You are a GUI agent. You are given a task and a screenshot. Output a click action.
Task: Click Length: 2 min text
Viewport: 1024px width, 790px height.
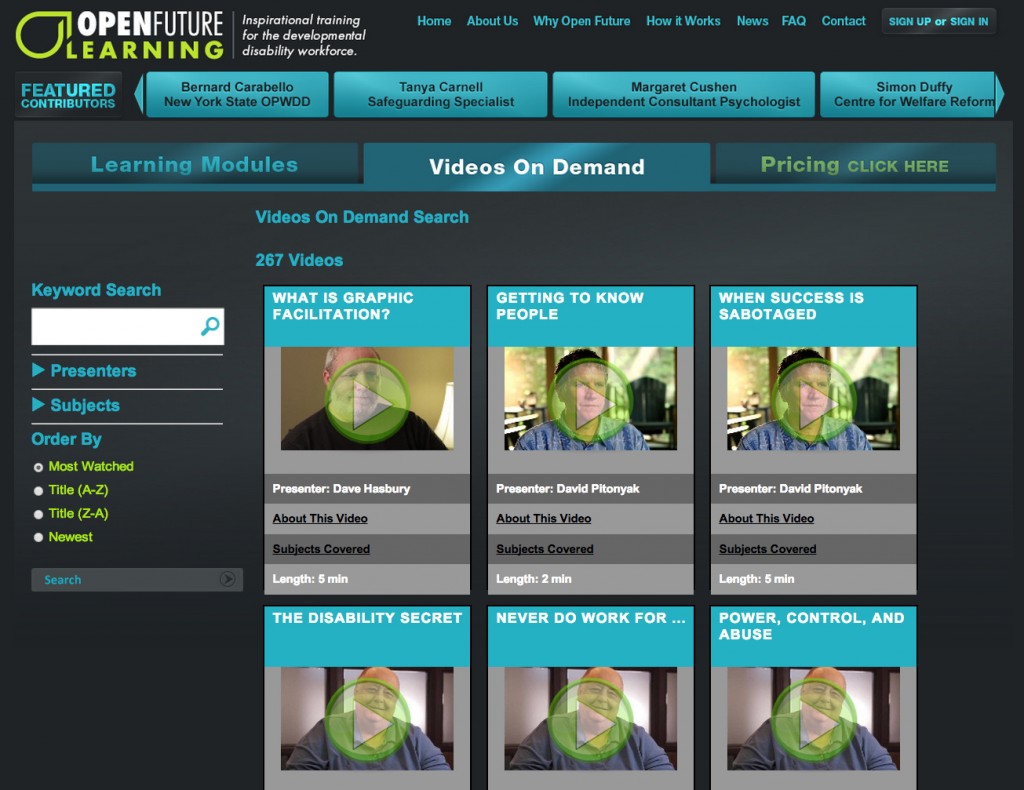click(x=534, y=578)
